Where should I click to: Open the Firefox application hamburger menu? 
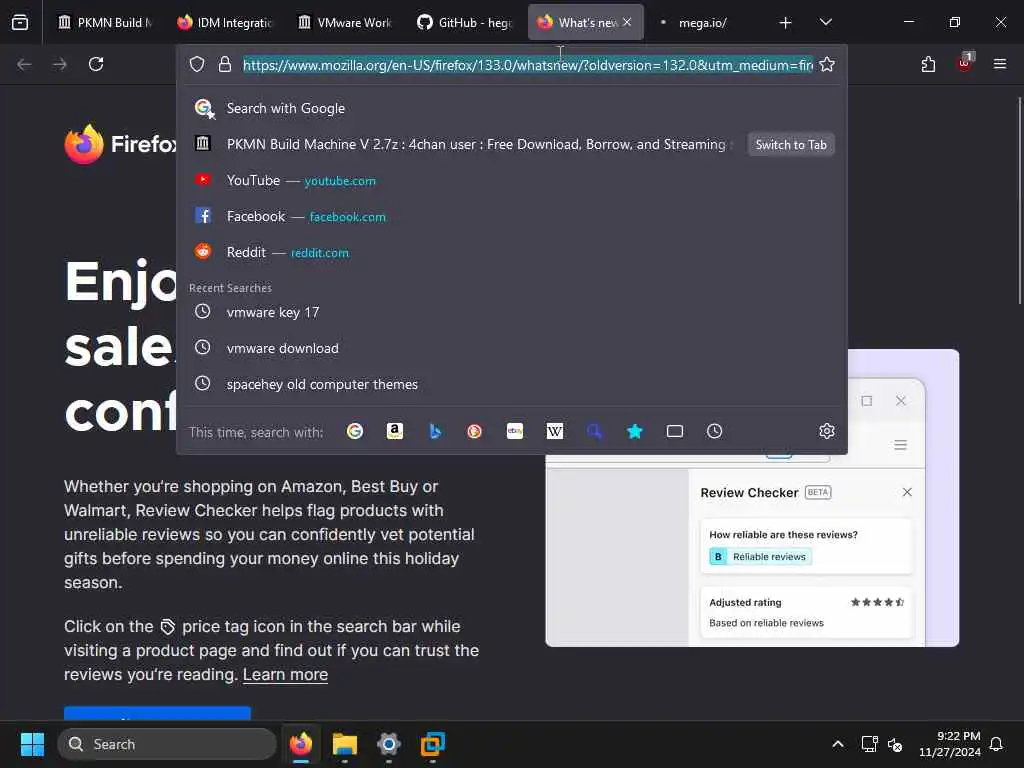pos(1000,64)
